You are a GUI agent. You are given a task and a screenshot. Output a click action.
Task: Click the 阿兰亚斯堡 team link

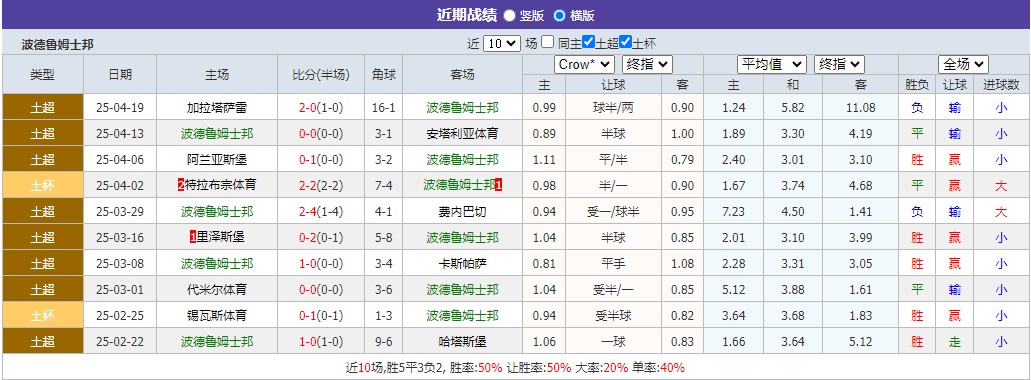pyautogui.click(x=217, y=160)
